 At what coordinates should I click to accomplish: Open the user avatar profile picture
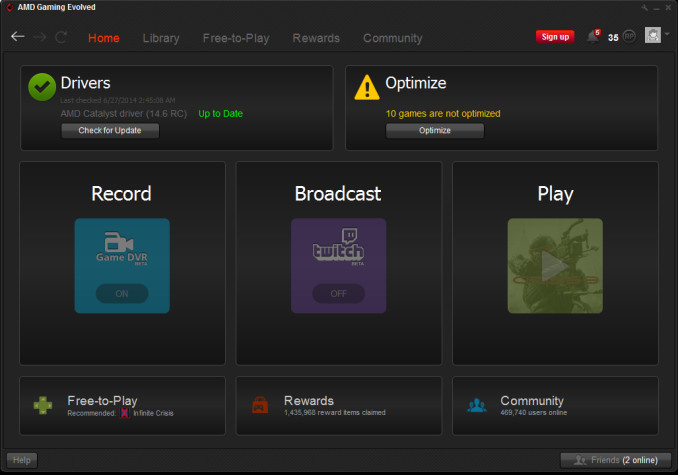[653, 35]
